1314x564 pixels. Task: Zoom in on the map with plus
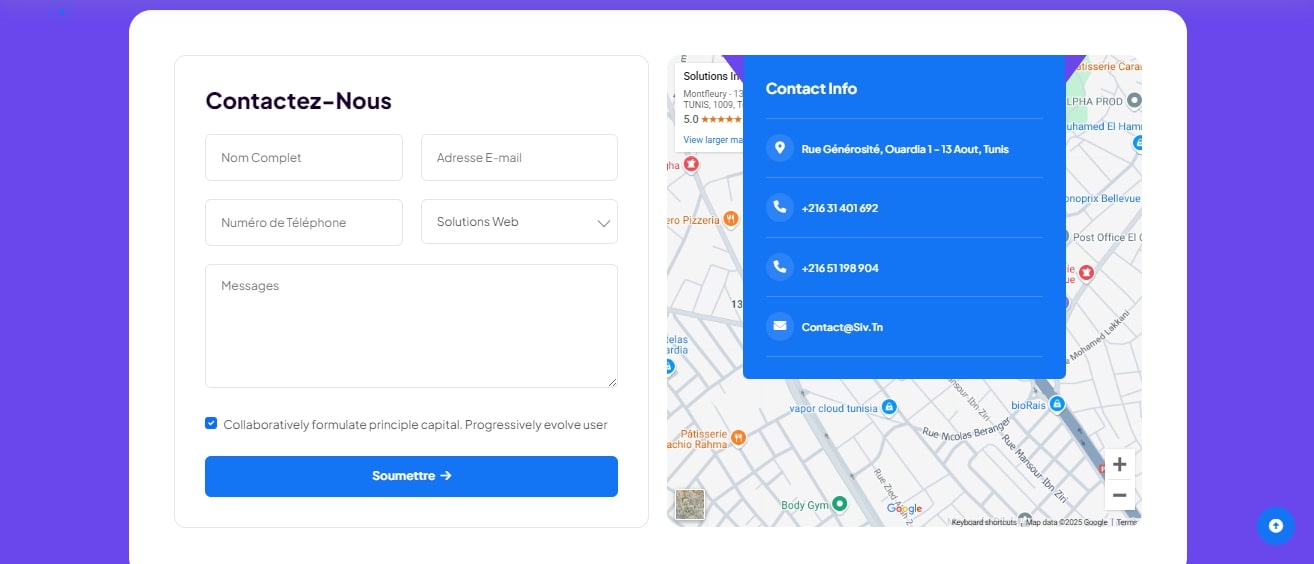tap(1119, 464)
